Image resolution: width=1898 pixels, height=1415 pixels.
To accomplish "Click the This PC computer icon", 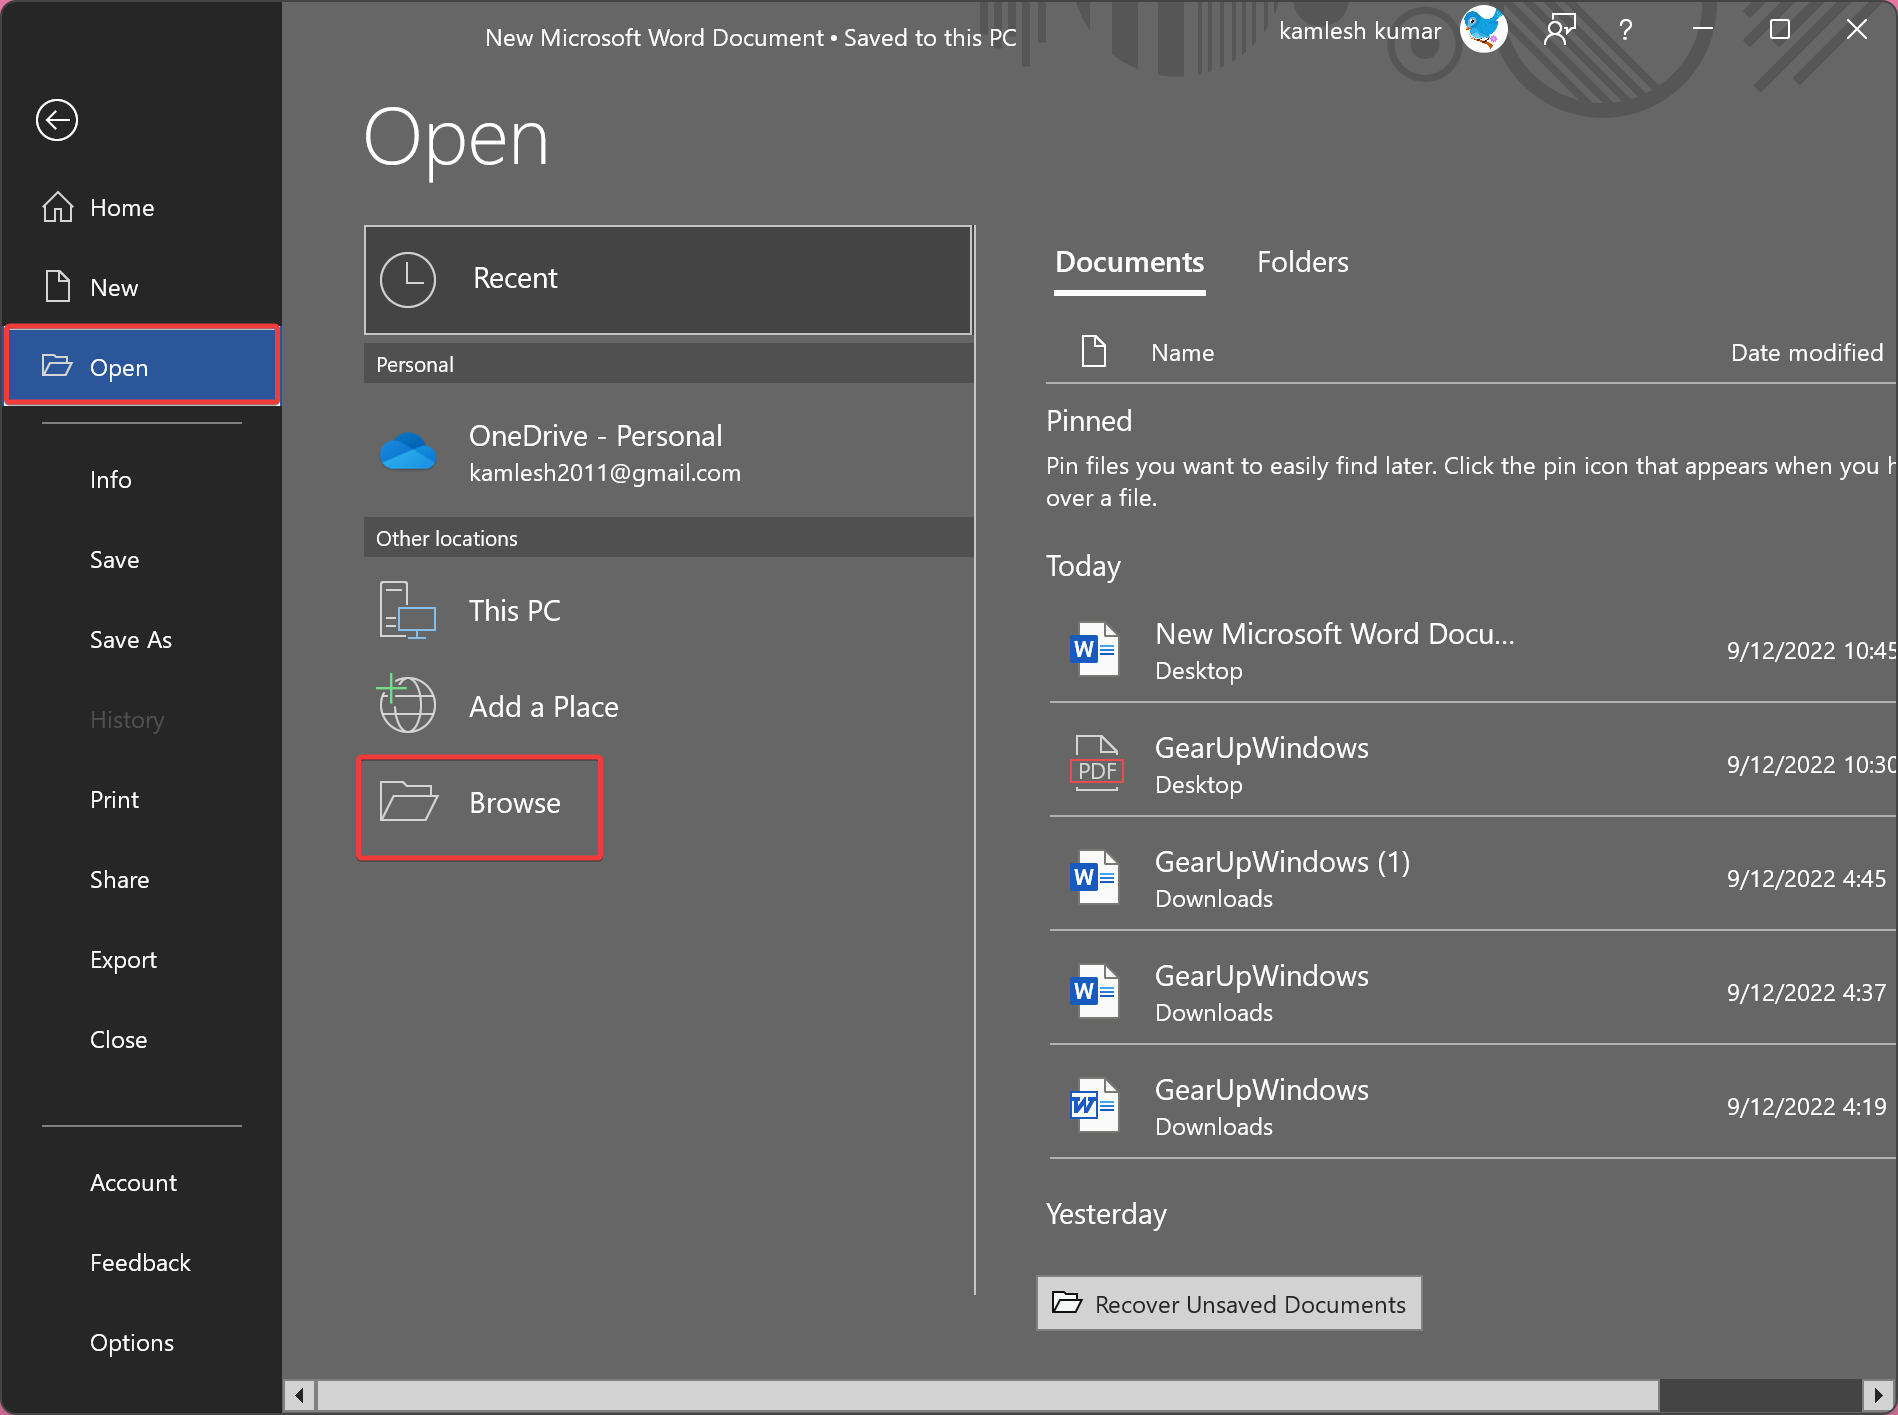I will tap(407, 610).
